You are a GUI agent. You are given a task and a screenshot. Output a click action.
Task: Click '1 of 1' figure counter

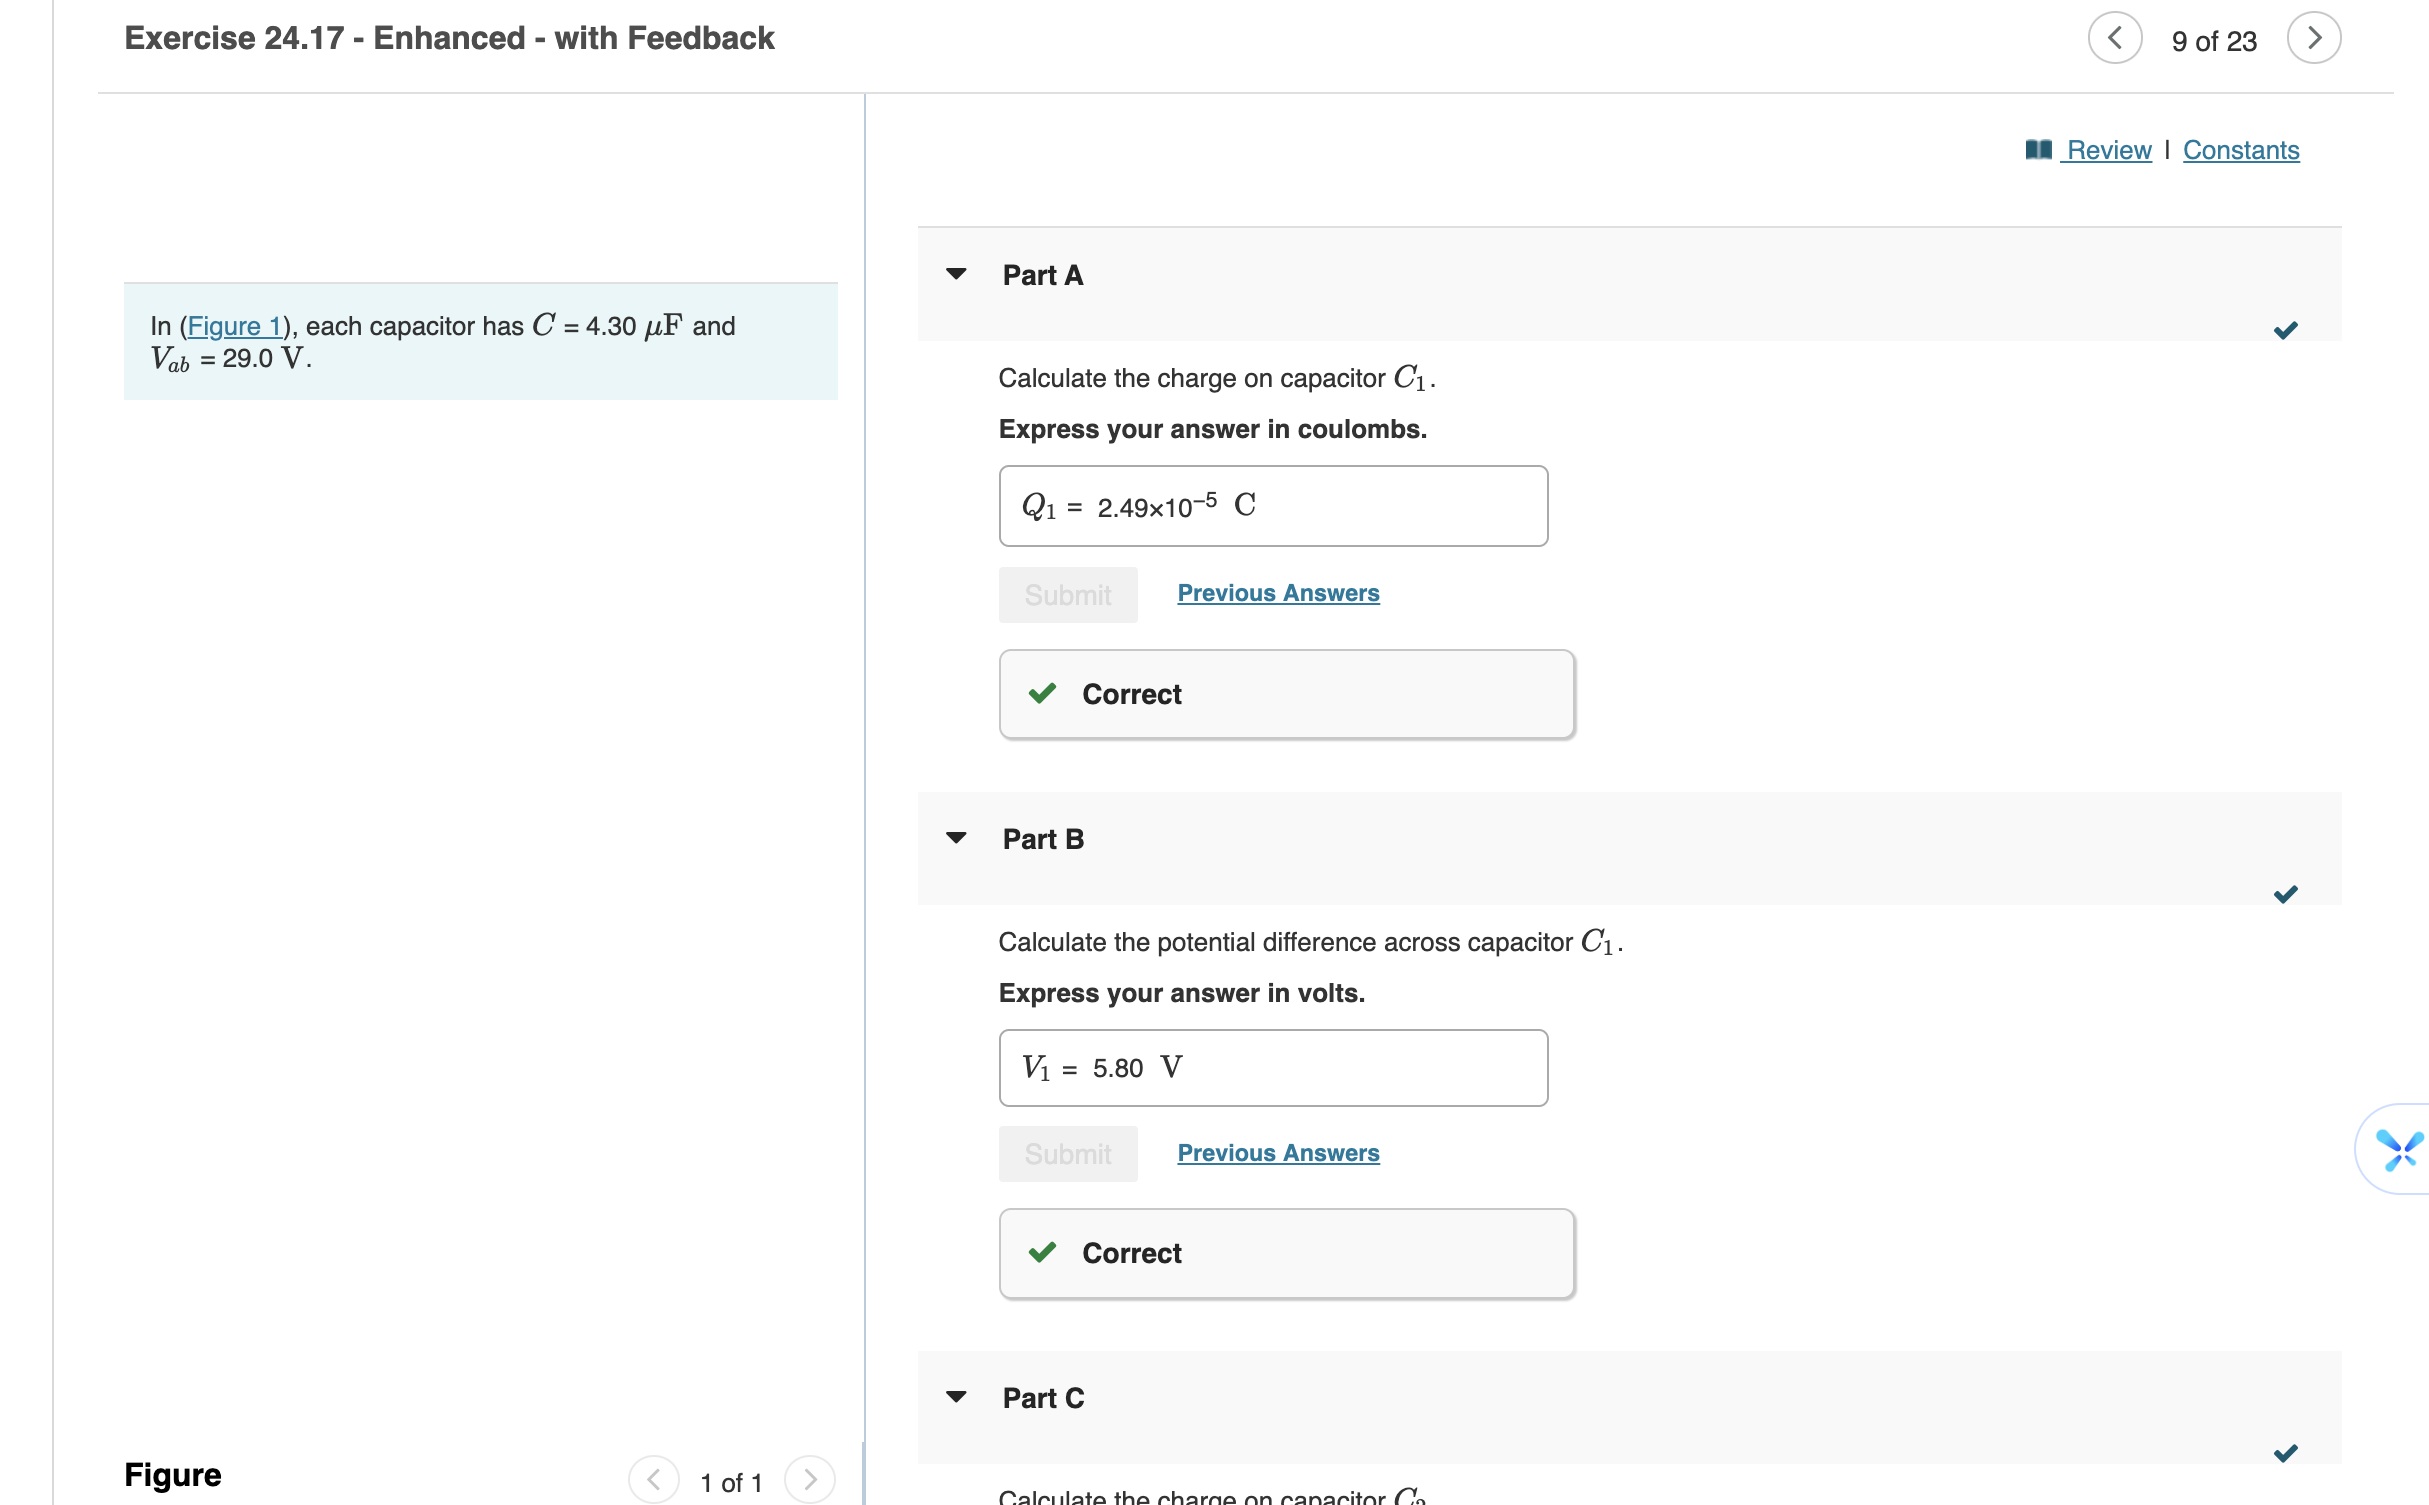(x=731, y=1483)
